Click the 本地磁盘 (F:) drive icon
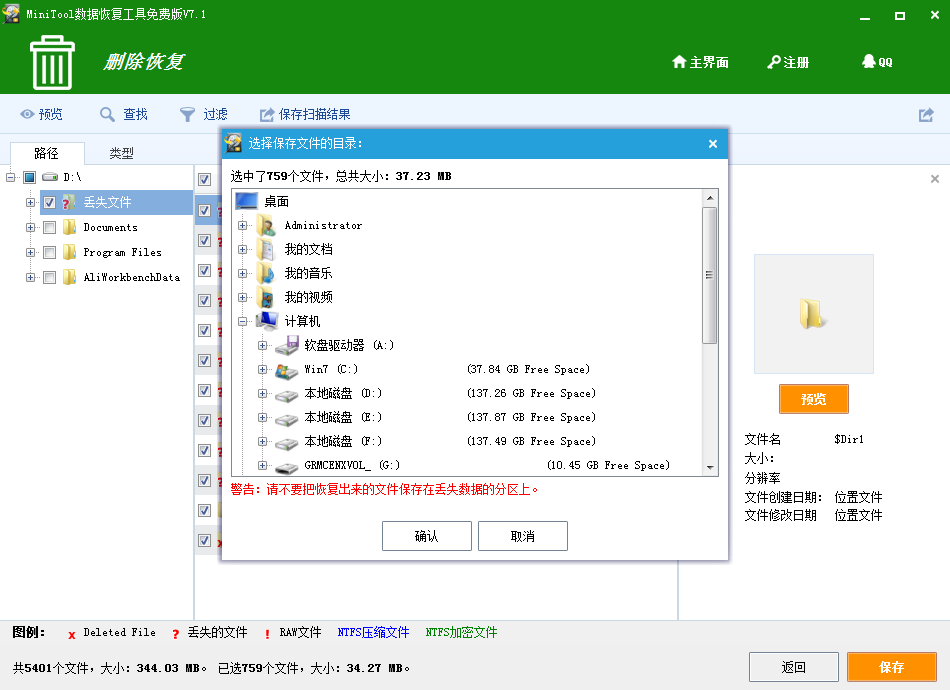The image size is (950, 690). coord(286,443)
